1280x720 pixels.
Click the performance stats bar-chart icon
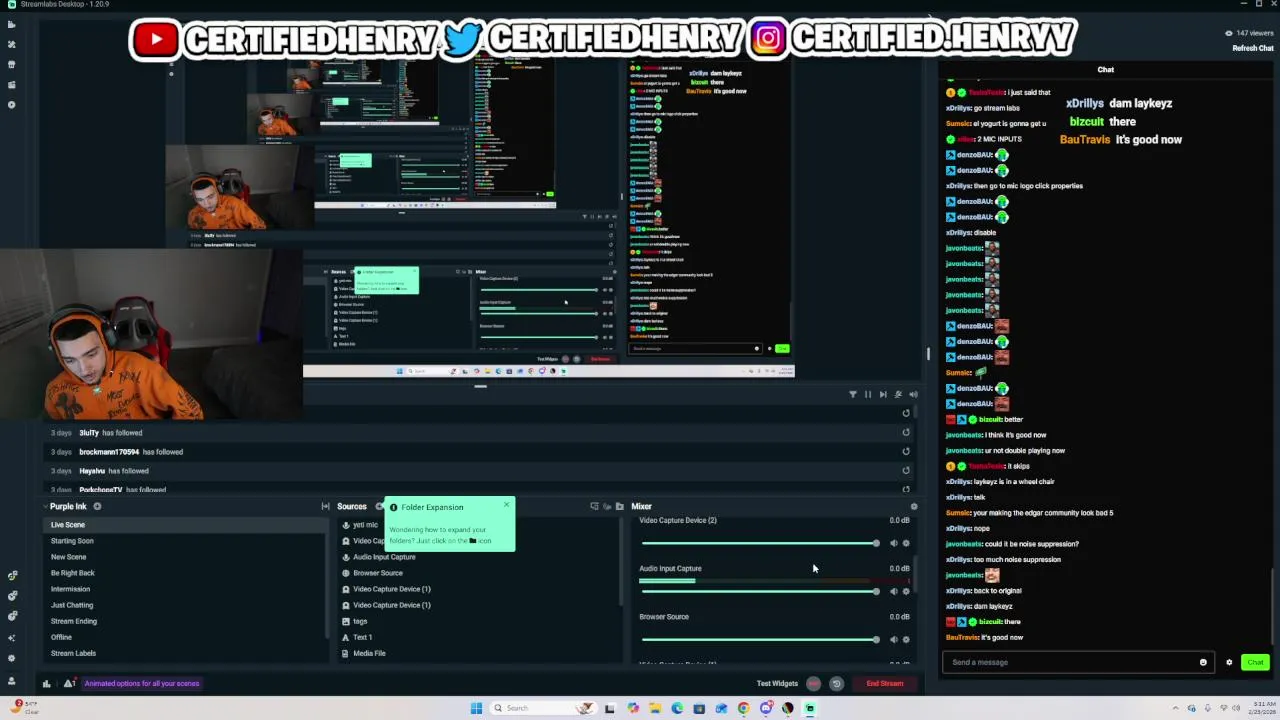(46, 684)
